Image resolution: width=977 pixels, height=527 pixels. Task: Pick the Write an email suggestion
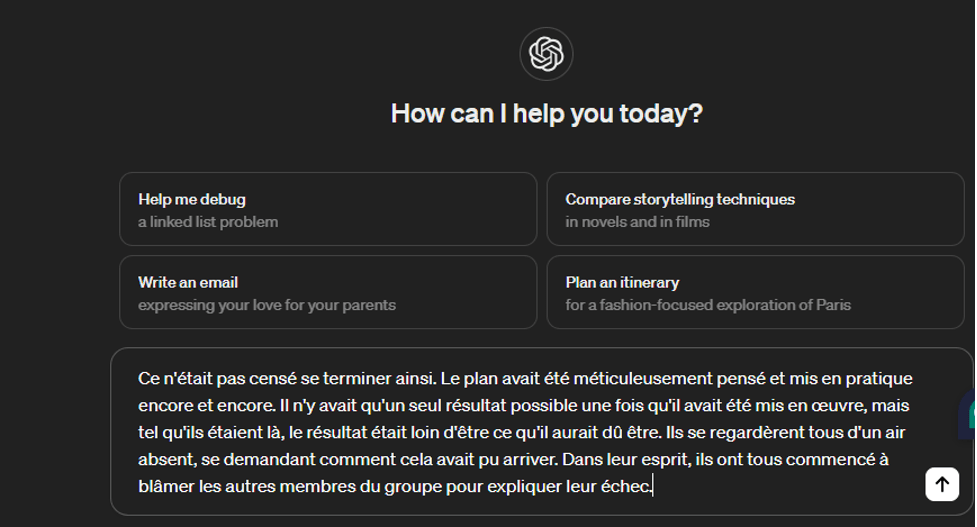click(328, 292)
